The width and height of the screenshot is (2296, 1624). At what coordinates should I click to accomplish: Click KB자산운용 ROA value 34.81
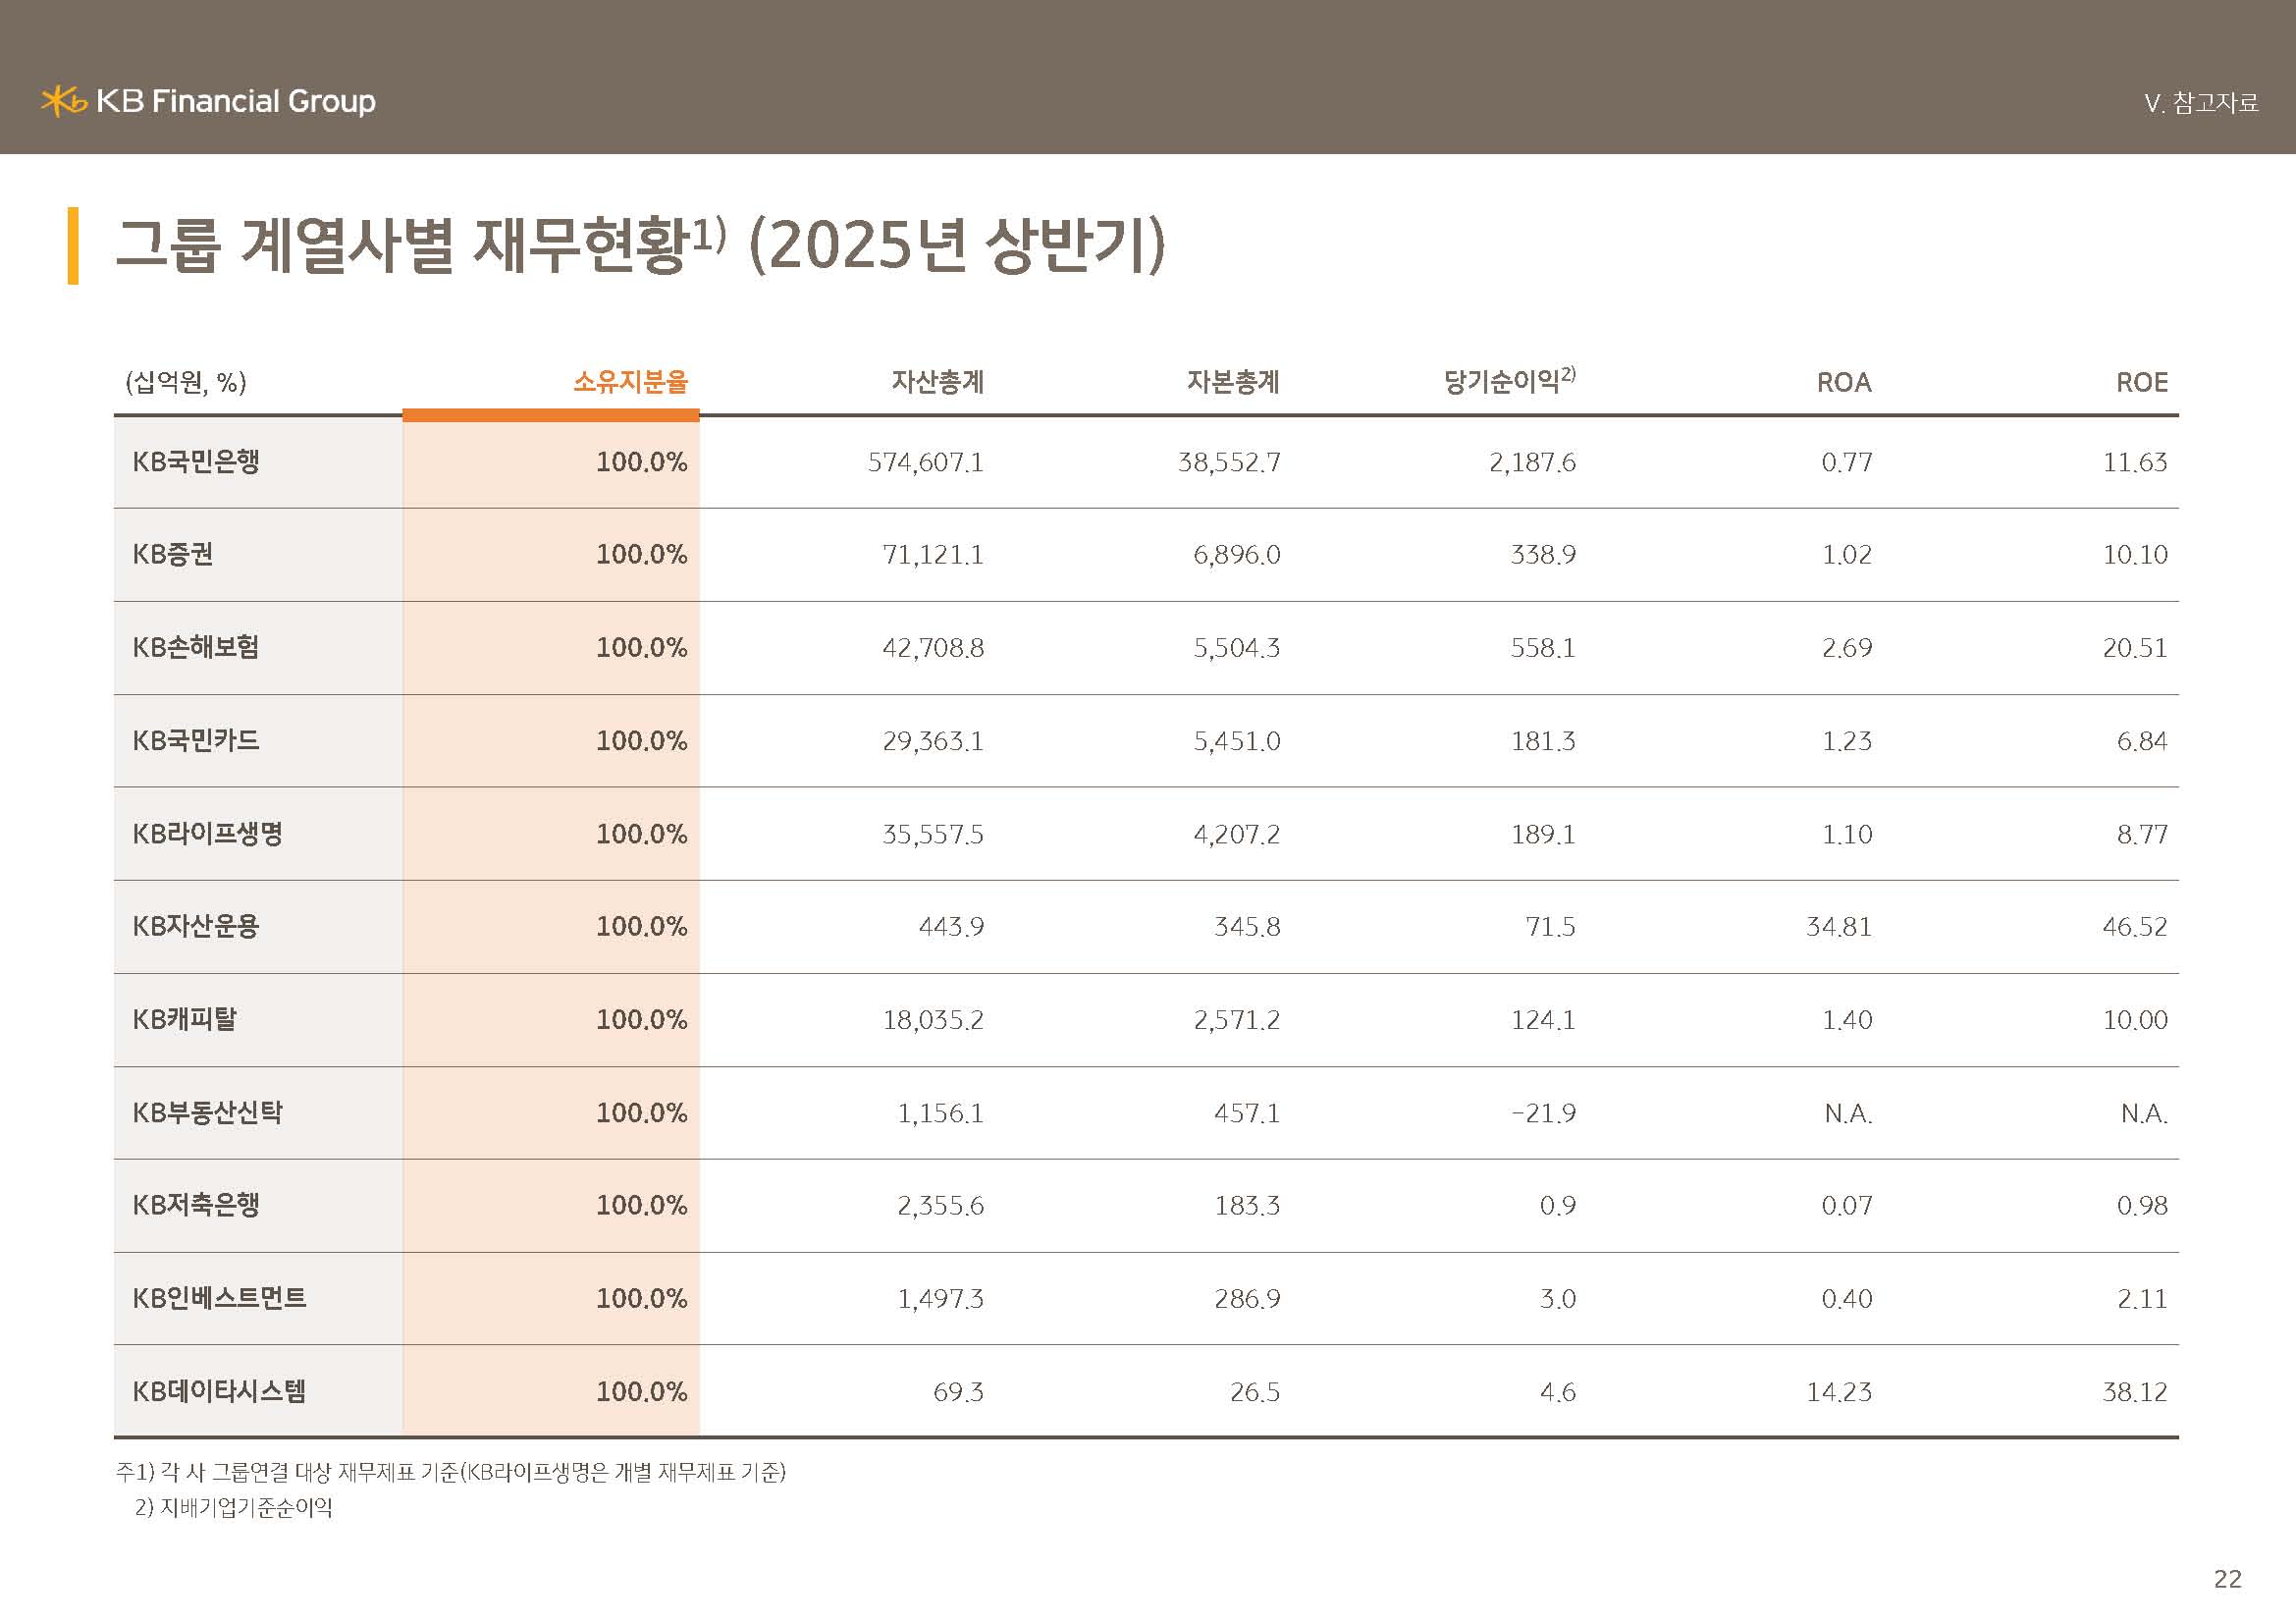tap(1838, 927)
